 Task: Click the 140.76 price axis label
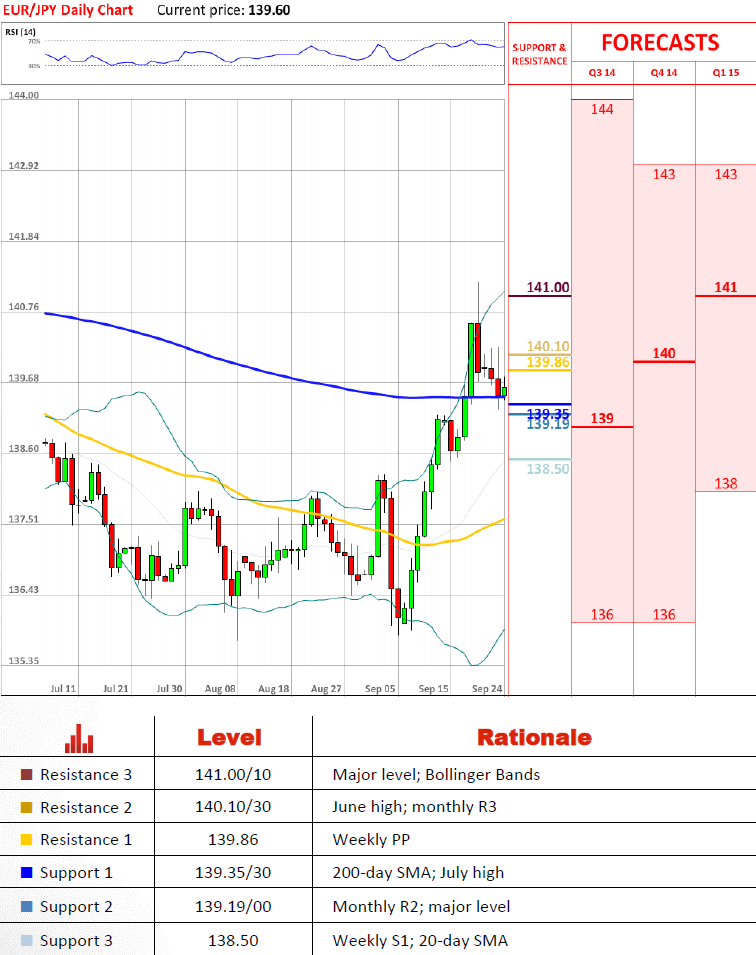24,306
